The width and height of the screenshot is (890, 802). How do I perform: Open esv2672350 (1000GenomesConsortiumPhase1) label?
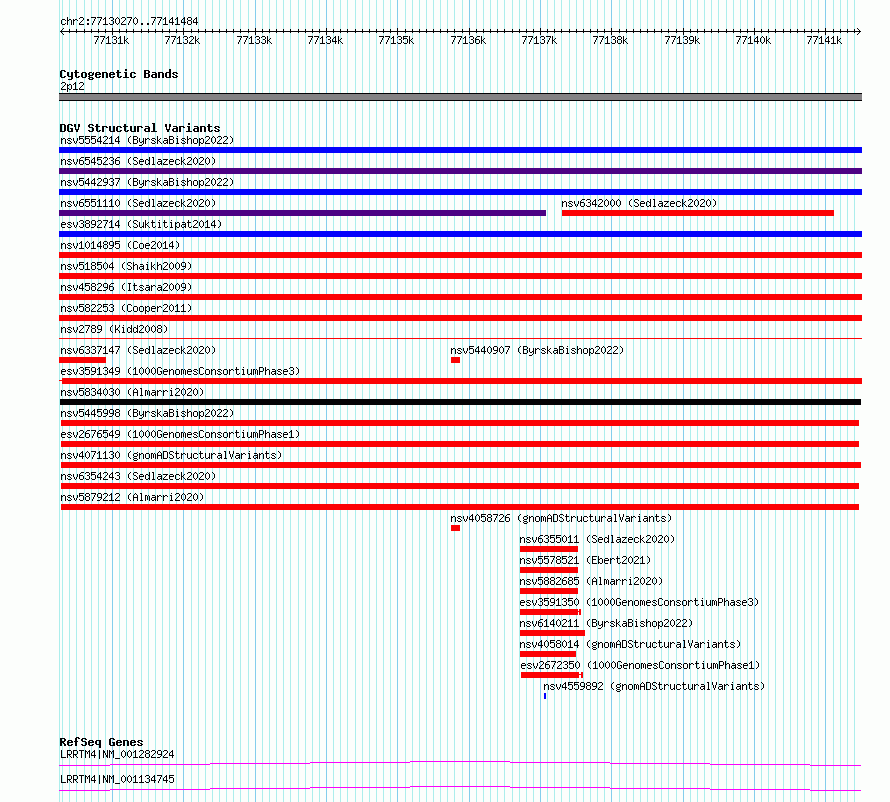pos(640,665)
